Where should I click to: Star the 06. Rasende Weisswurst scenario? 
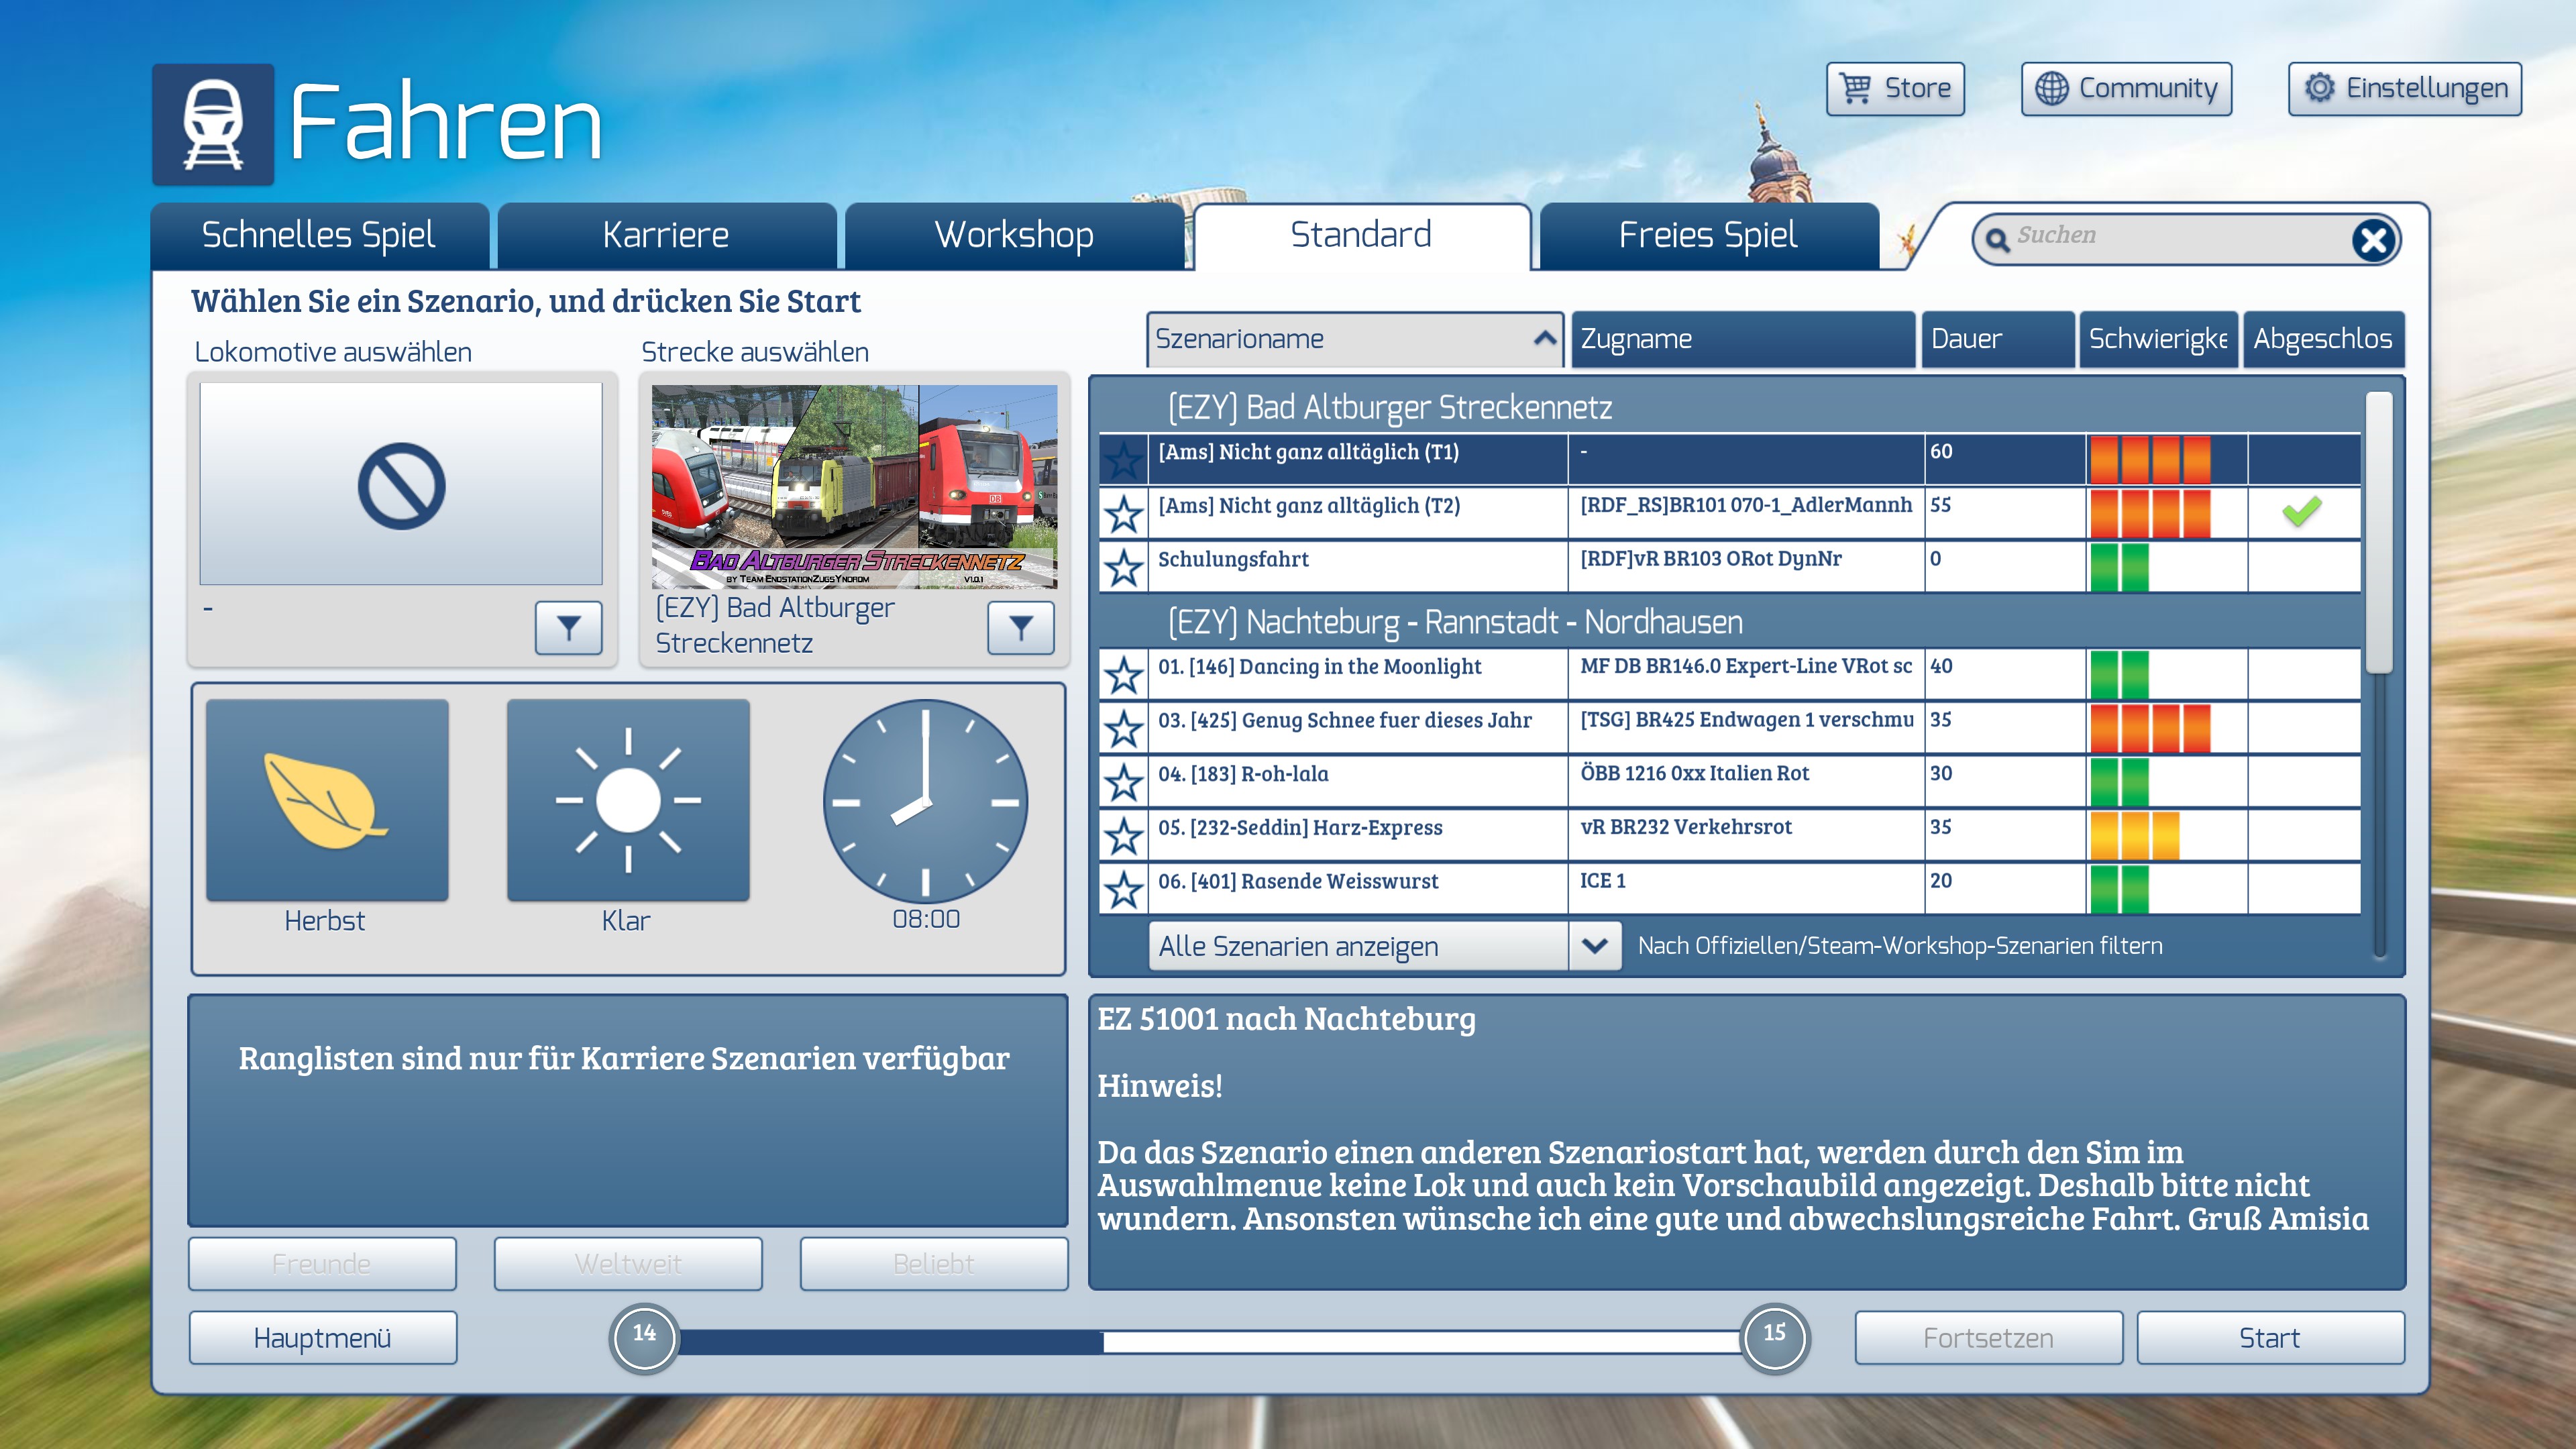1124,889
